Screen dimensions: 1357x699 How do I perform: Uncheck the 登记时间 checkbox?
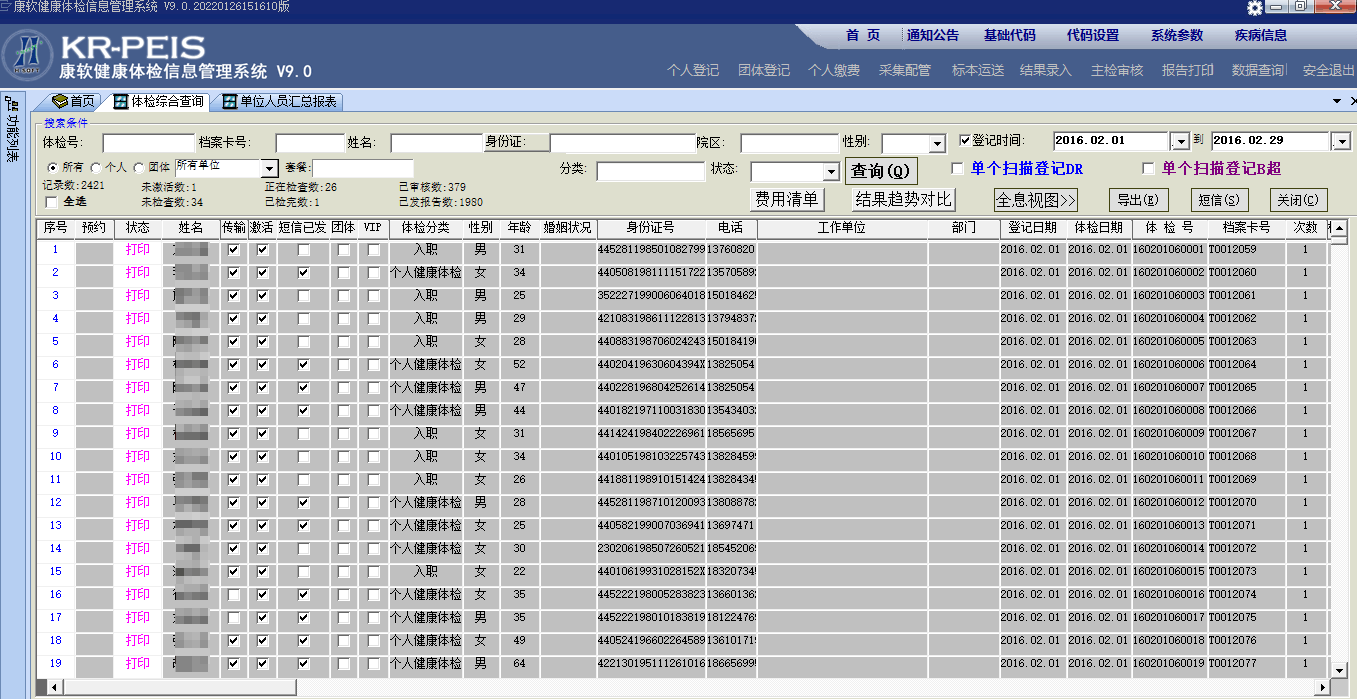click(964, 141)
